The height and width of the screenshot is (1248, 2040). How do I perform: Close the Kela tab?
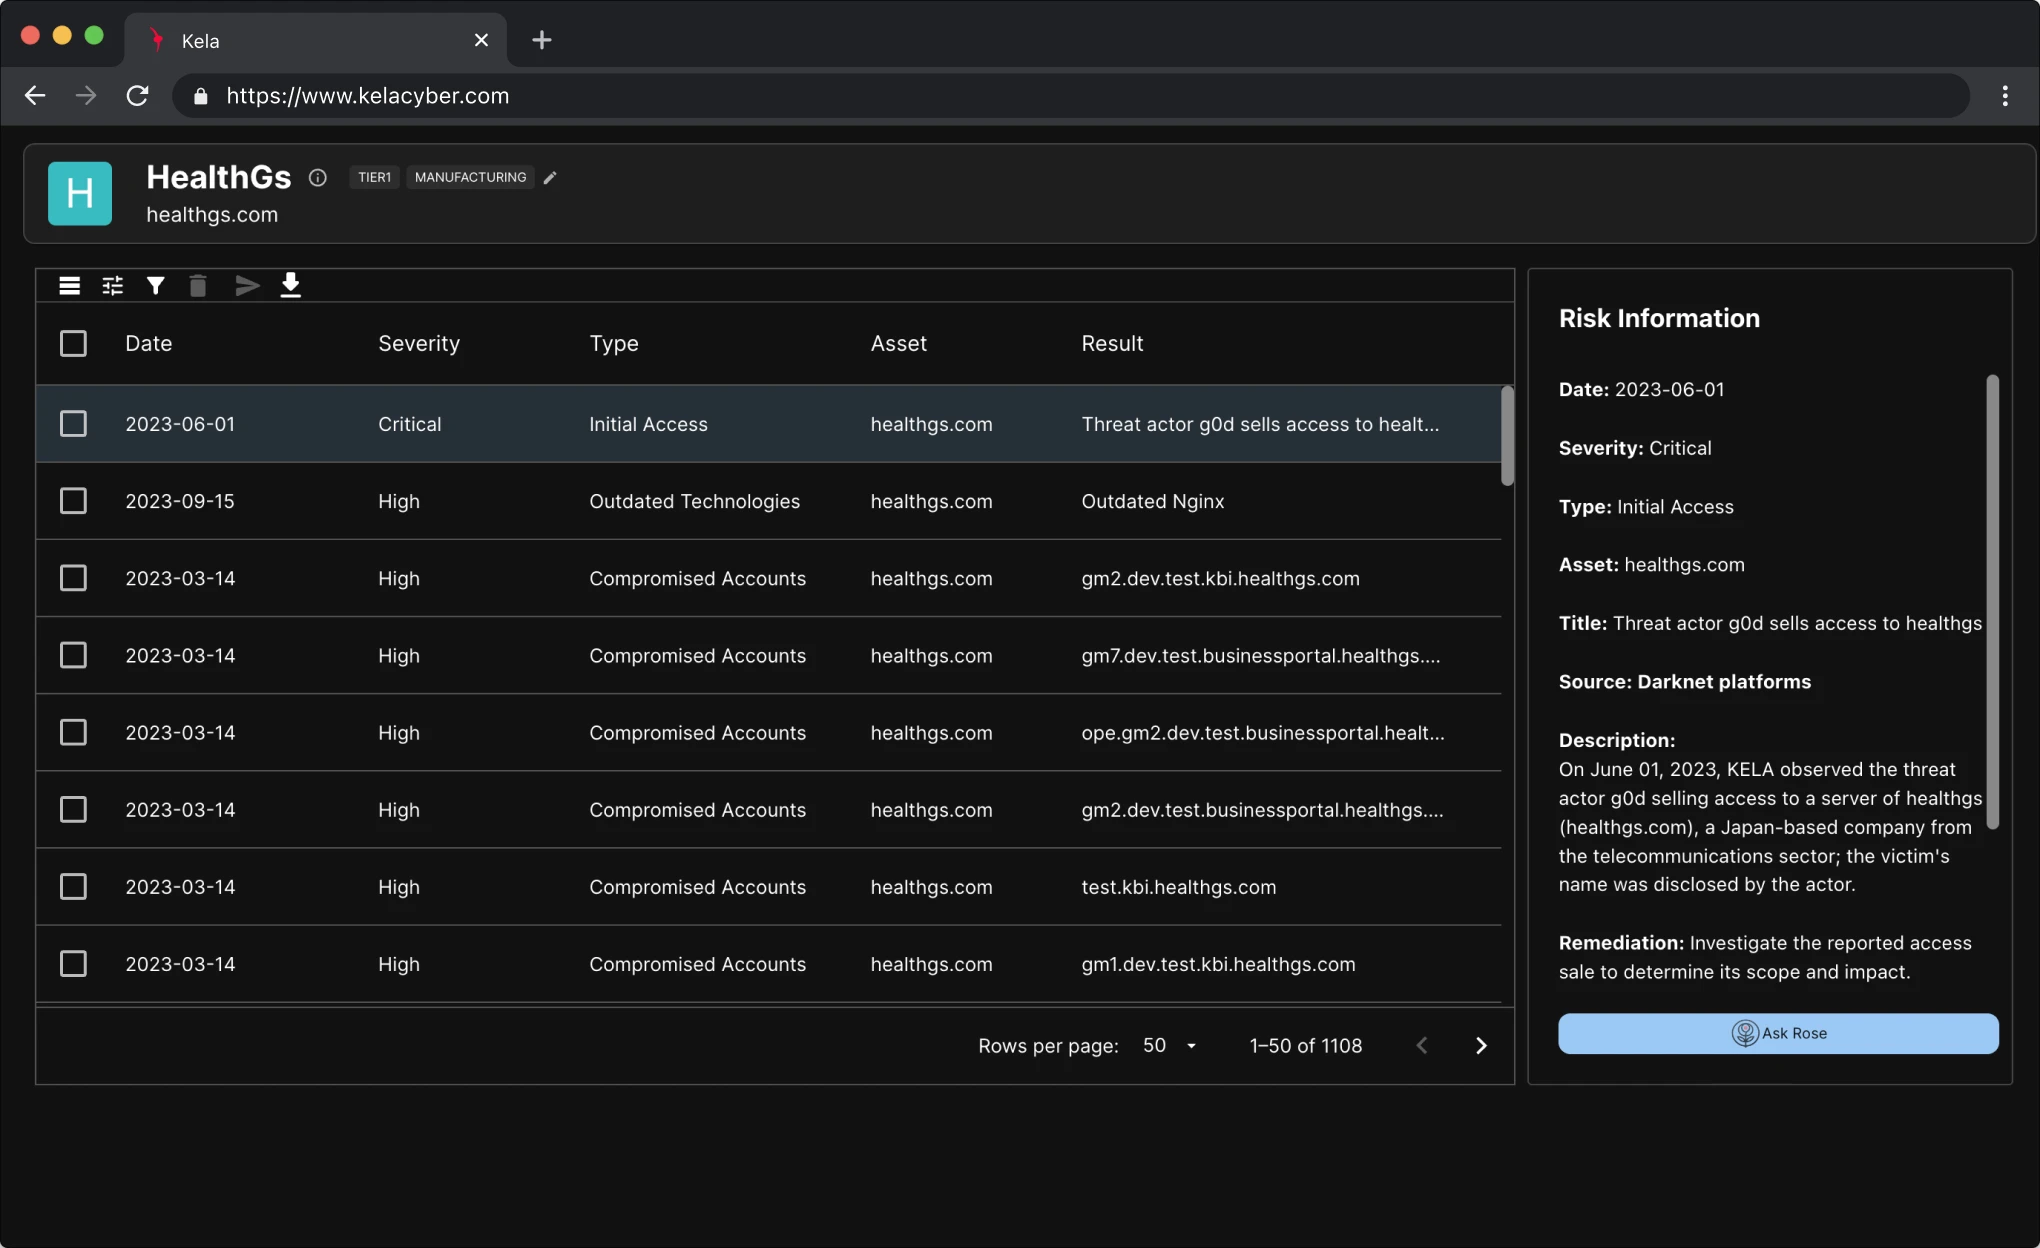click(481, 40)
